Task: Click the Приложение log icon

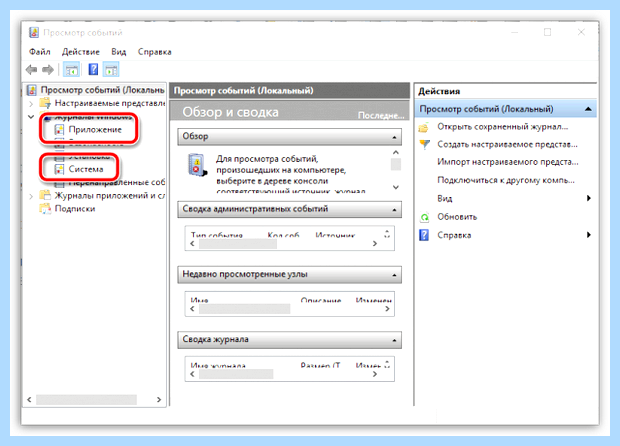Action: pyautogui.click(x=59, y=130)
